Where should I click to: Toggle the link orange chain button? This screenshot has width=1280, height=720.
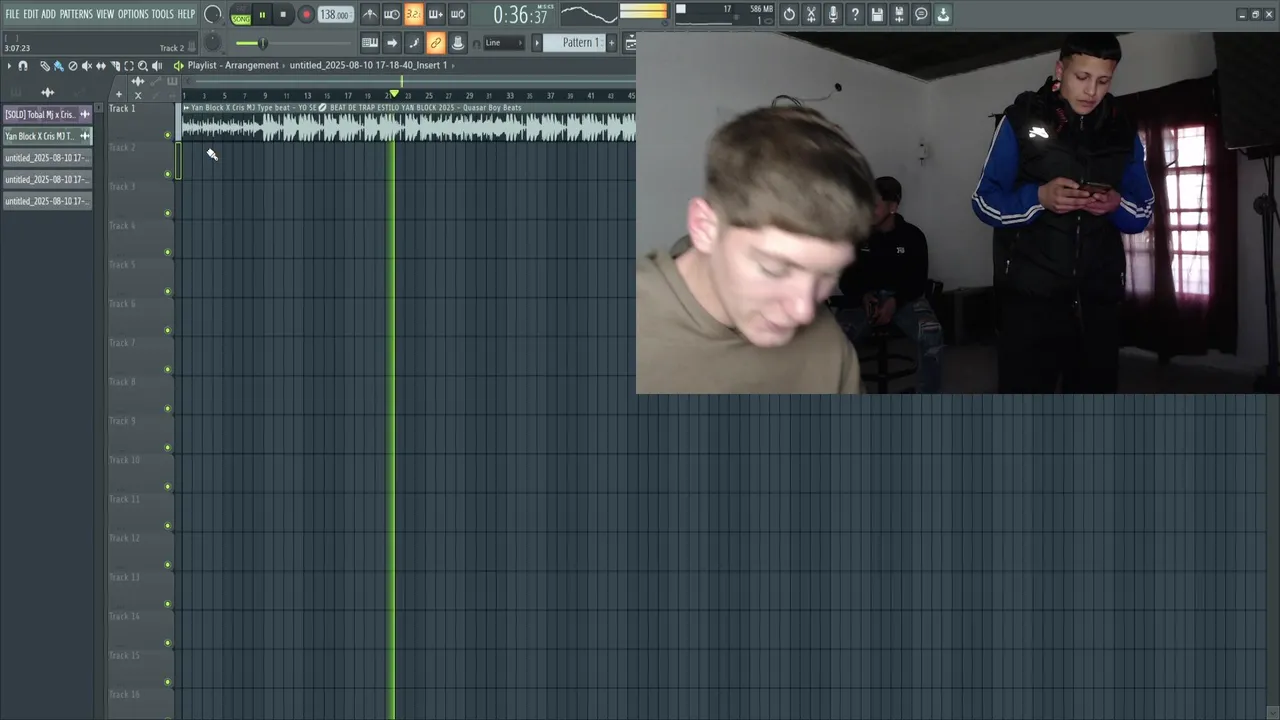[x=436, y=43]
